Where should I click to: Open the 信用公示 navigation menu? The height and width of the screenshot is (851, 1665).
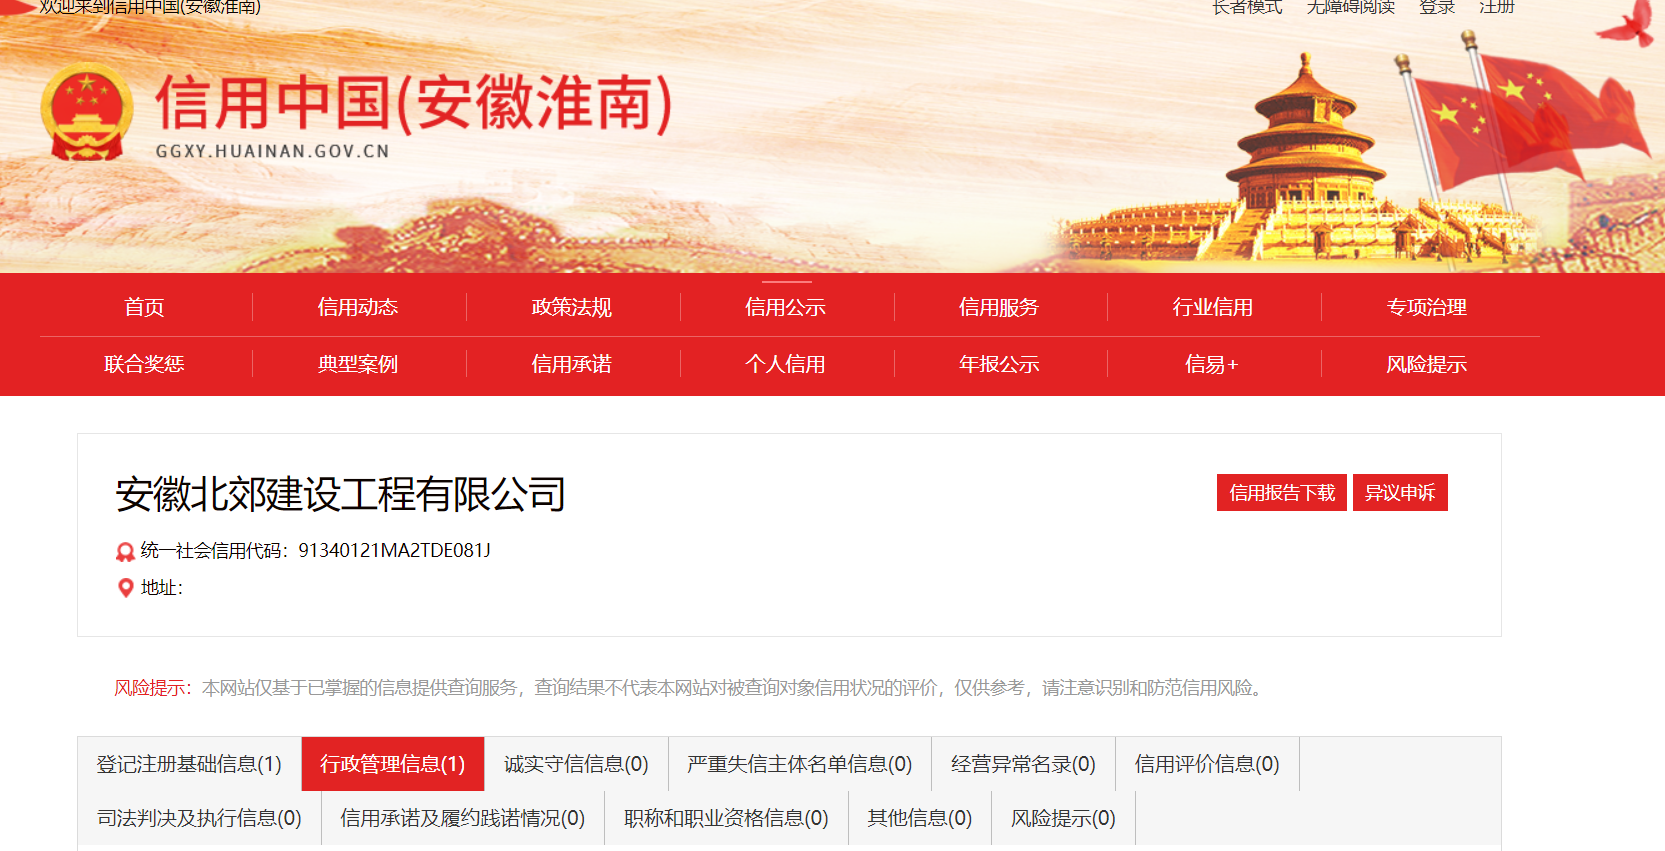click(786, 307)
